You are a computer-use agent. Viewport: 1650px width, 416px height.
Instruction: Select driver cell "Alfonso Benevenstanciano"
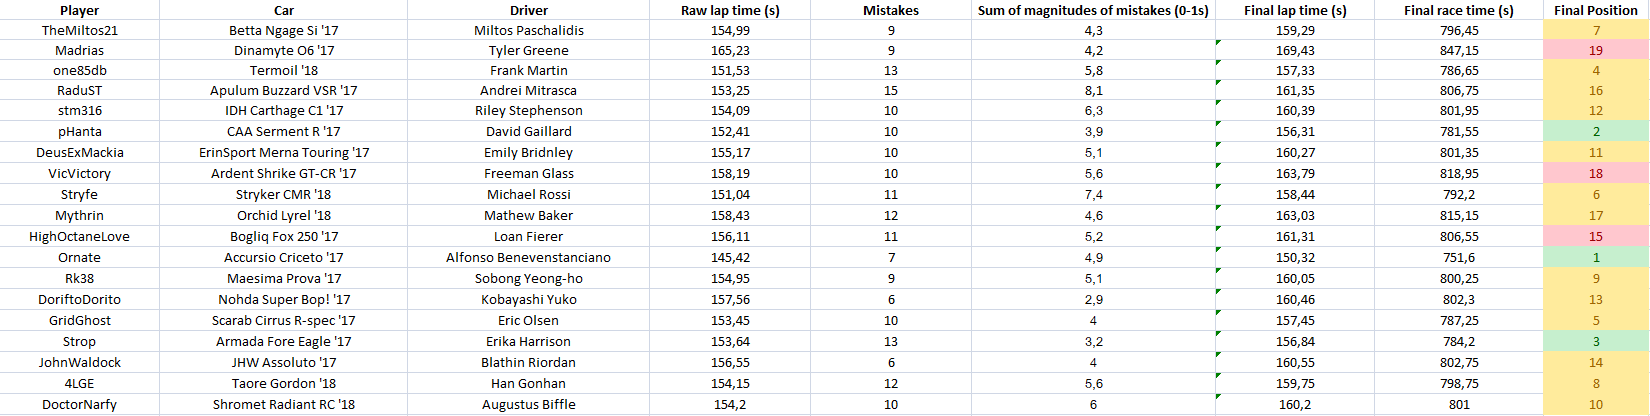point(528,257)
